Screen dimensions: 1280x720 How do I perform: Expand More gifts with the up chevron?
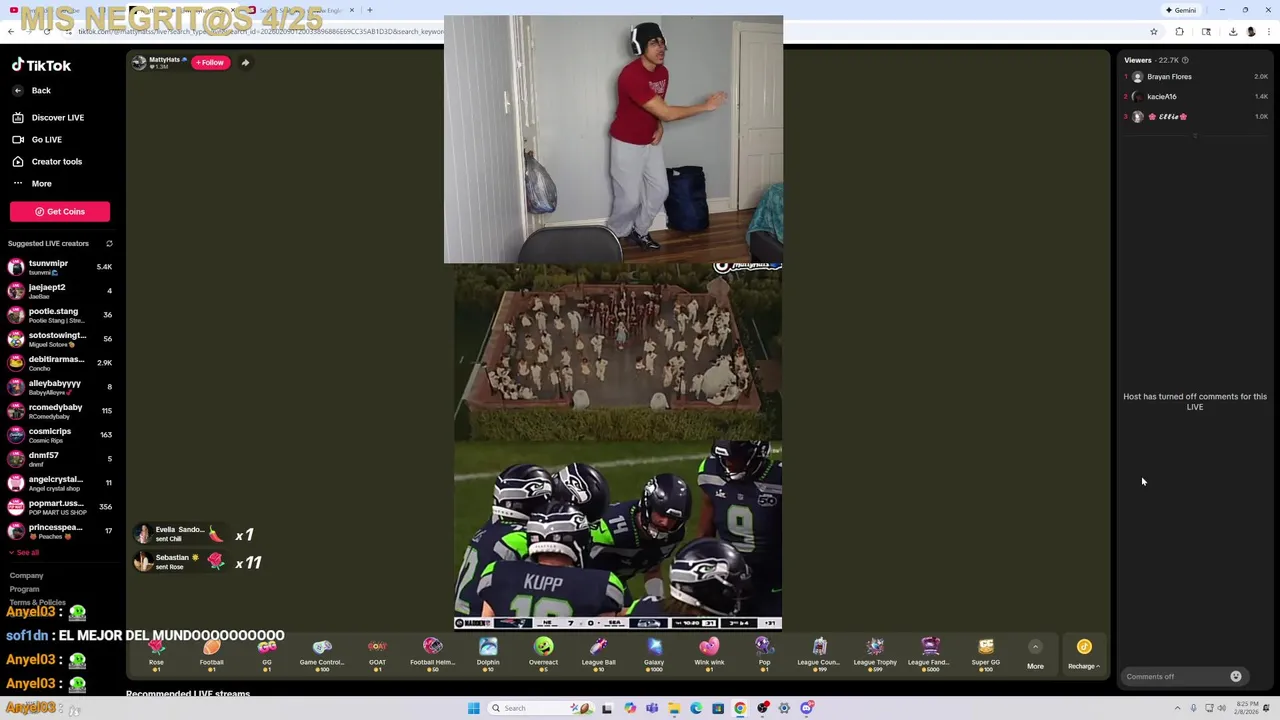1035,647
